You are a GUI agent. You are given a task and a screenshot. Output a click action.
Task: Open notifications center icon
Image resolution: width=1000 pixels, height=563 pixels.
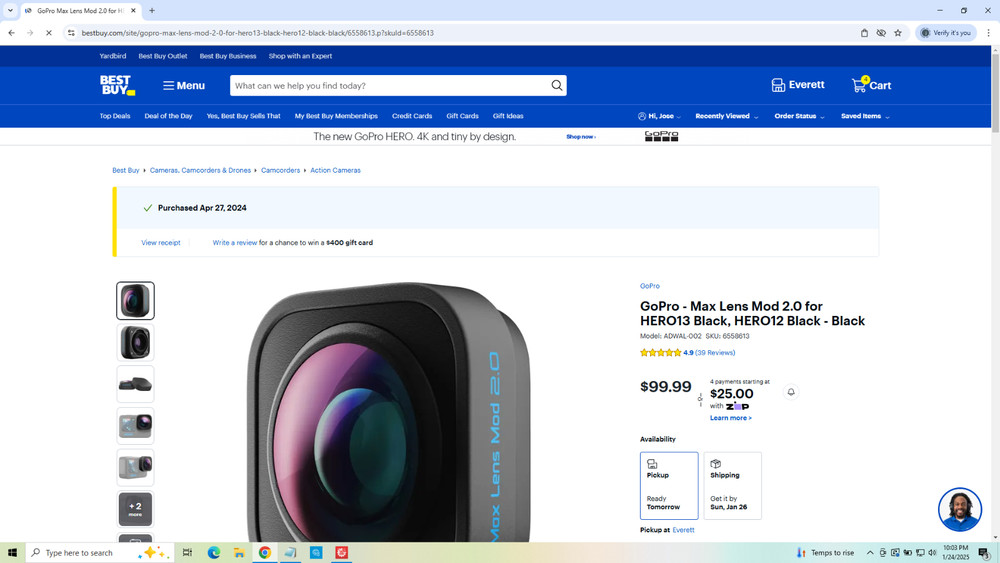984,553
